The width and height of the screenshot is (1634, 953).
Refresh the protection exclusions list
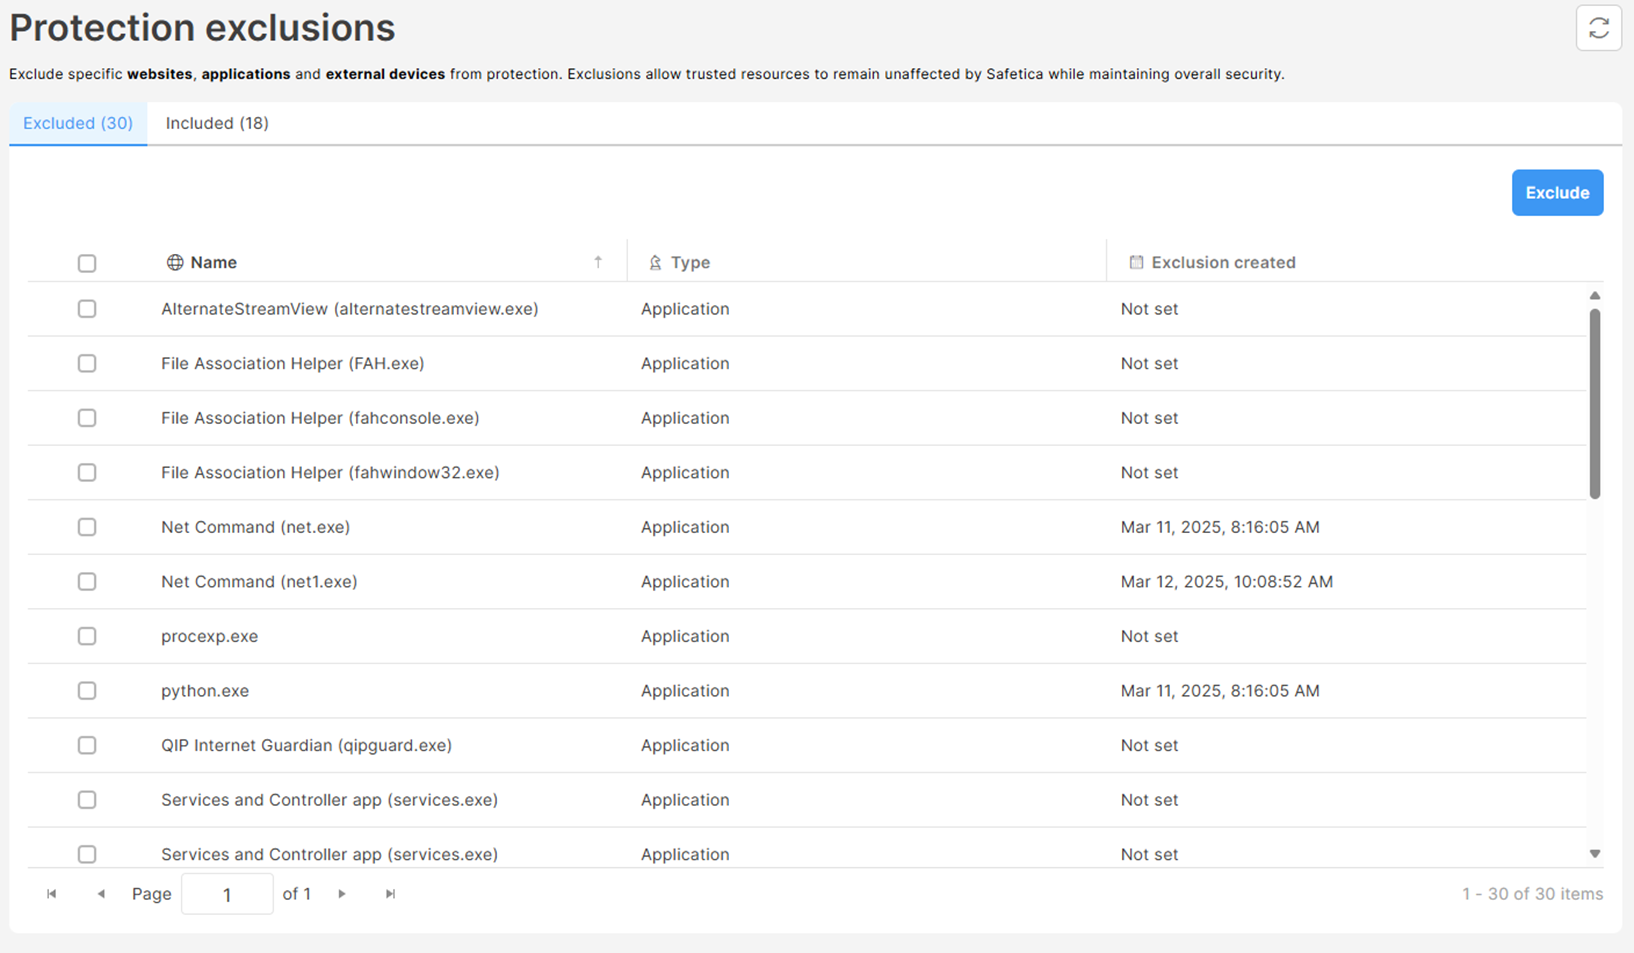pyautogui.click(x=1598, y=27)
